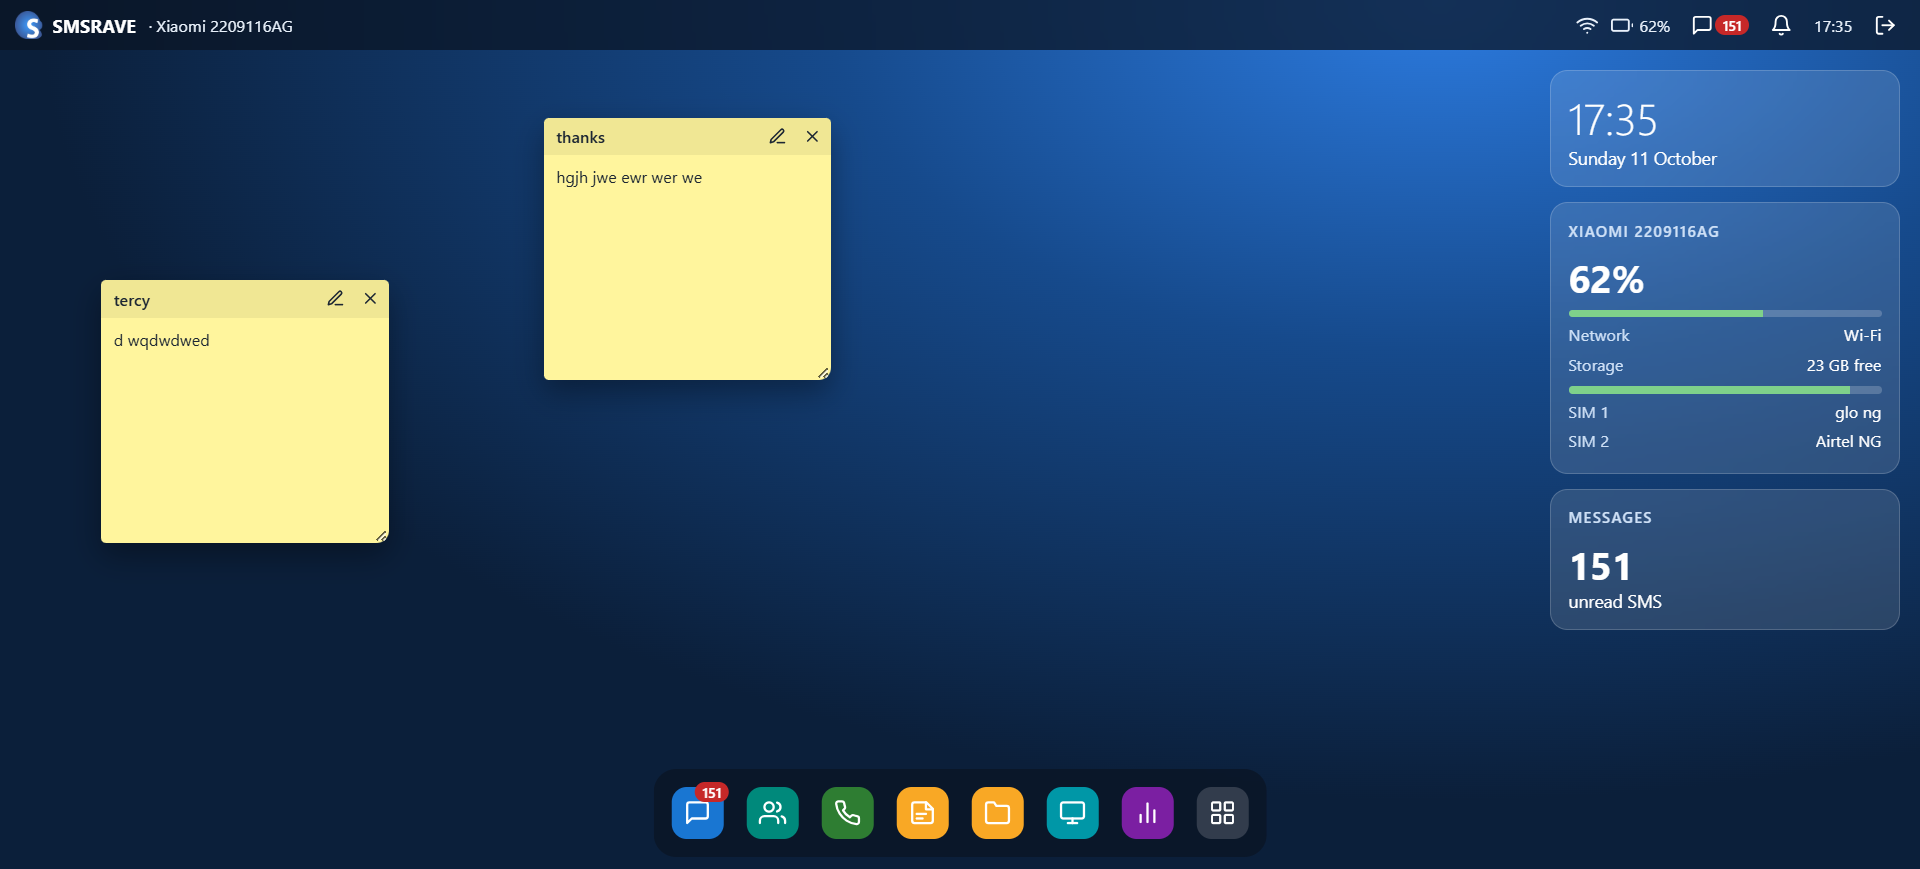Click the 'thanks' note title
Screen dimensions: 1920x869
[x=581, y=138]
